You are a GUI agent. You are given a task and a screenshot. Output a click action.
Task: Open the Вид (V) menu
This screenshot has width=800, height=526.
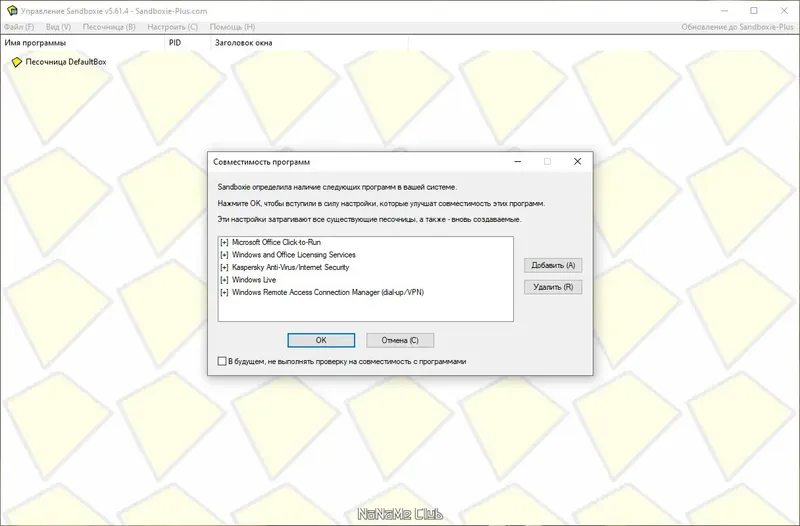tap(58, 27)
